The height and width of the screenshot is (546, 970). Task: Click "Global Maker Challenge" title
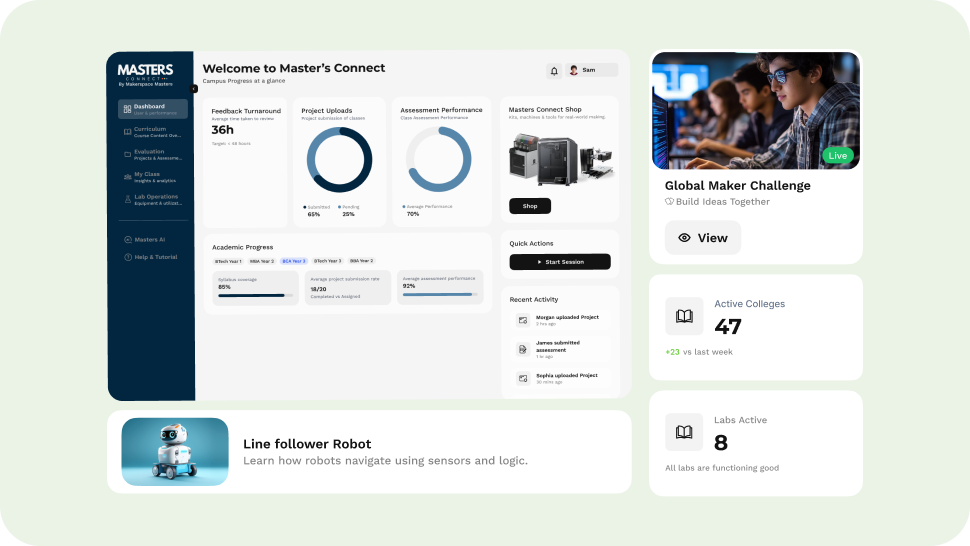737,186
